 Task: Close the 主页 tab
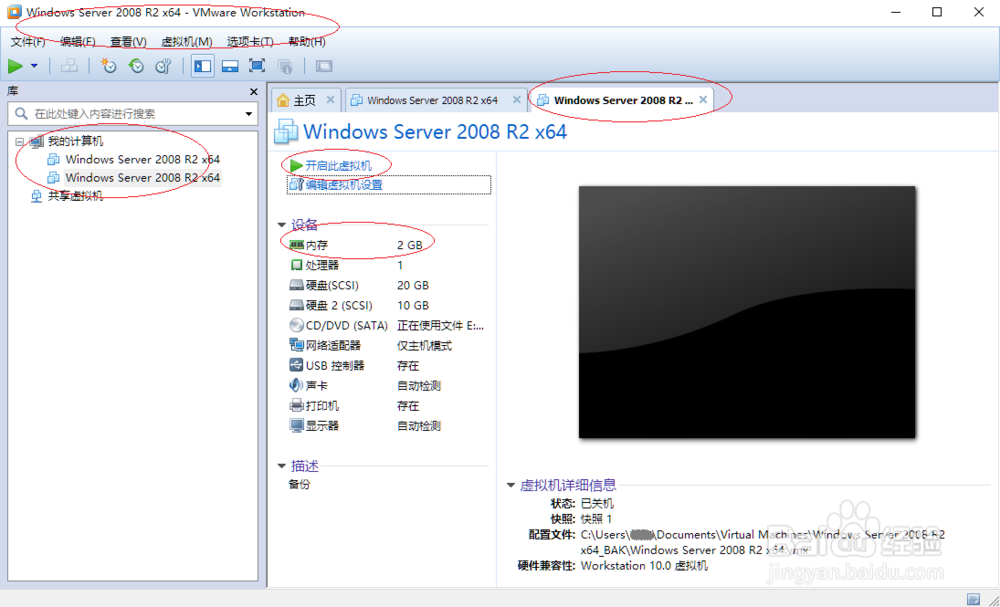(330, 99)
